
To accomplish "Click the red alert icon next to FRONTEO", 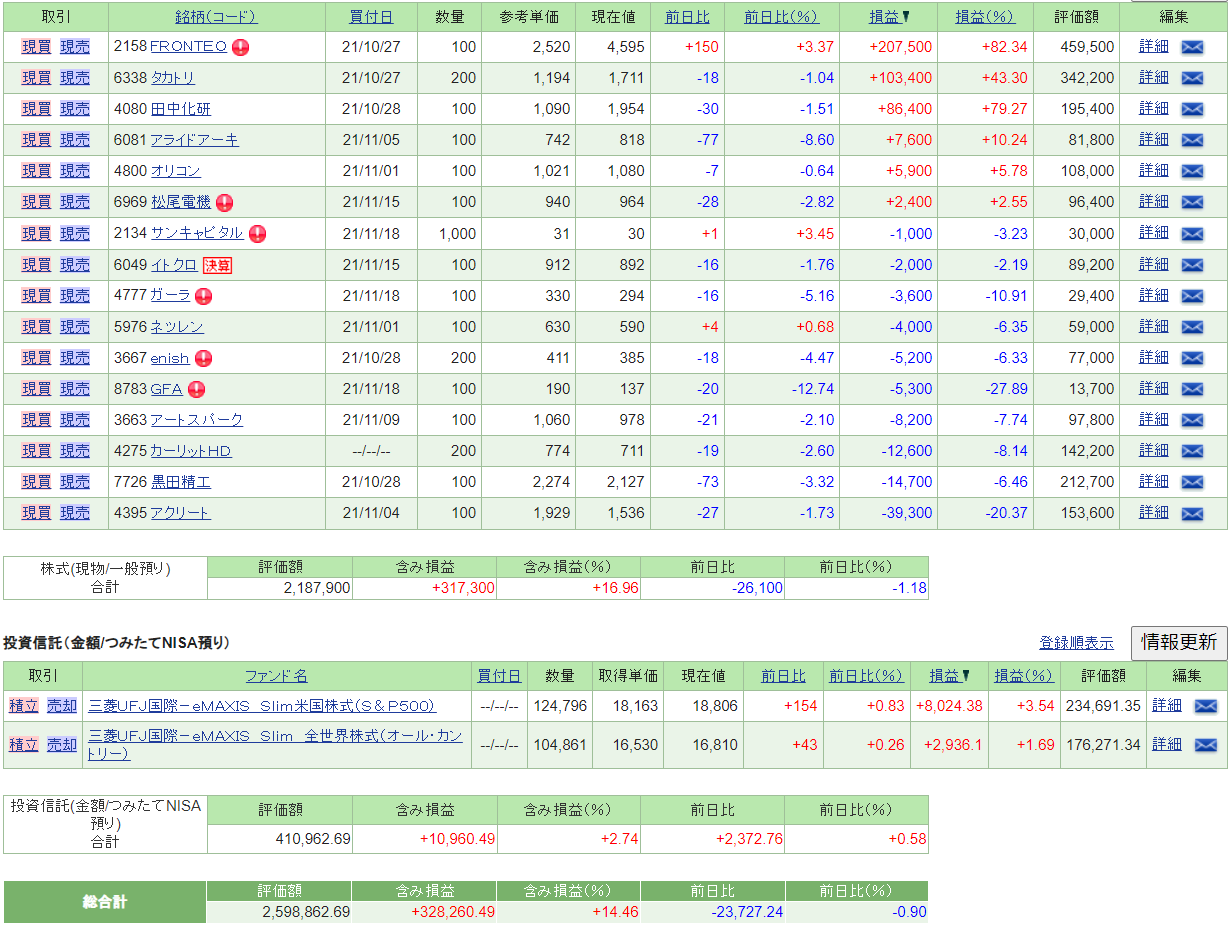I will (x=241, y=47).
